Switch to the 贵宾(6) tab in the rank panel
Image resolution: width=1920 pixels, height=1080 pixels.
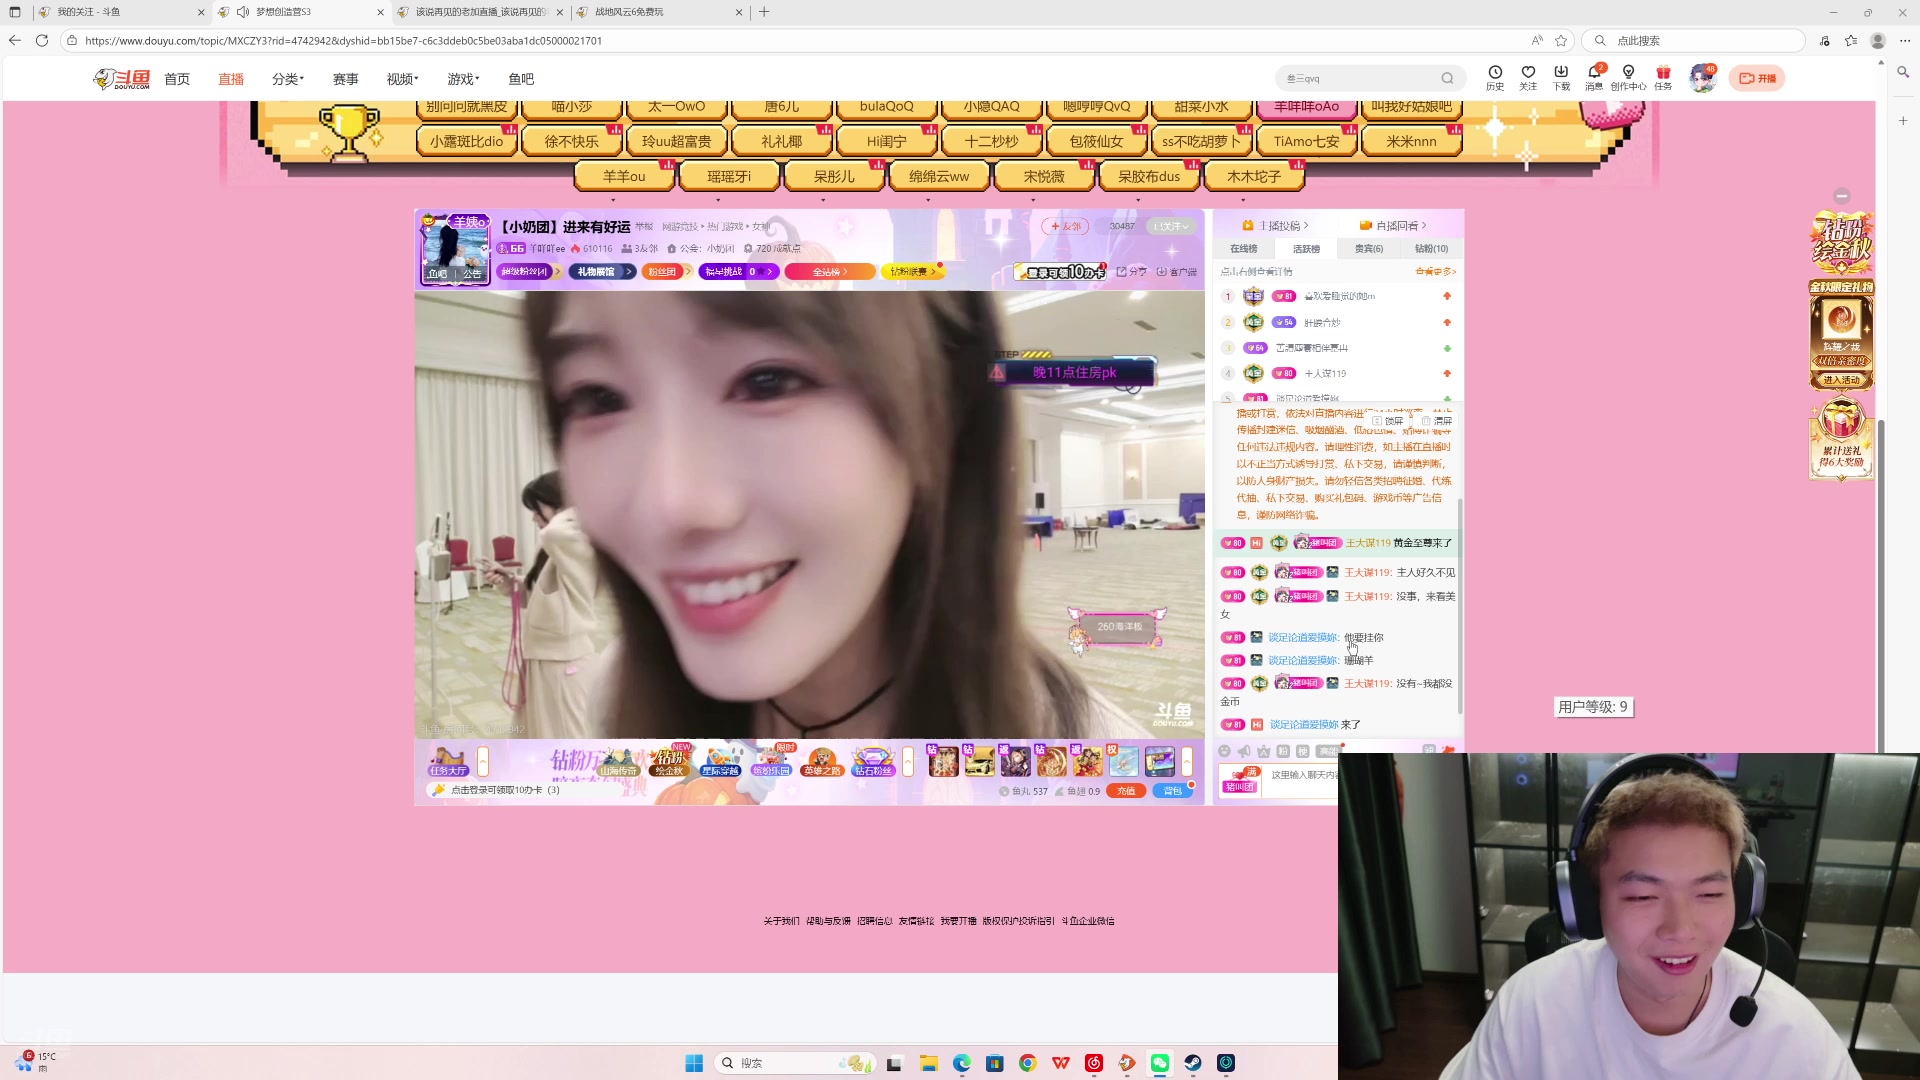(x=1368, y=248)
